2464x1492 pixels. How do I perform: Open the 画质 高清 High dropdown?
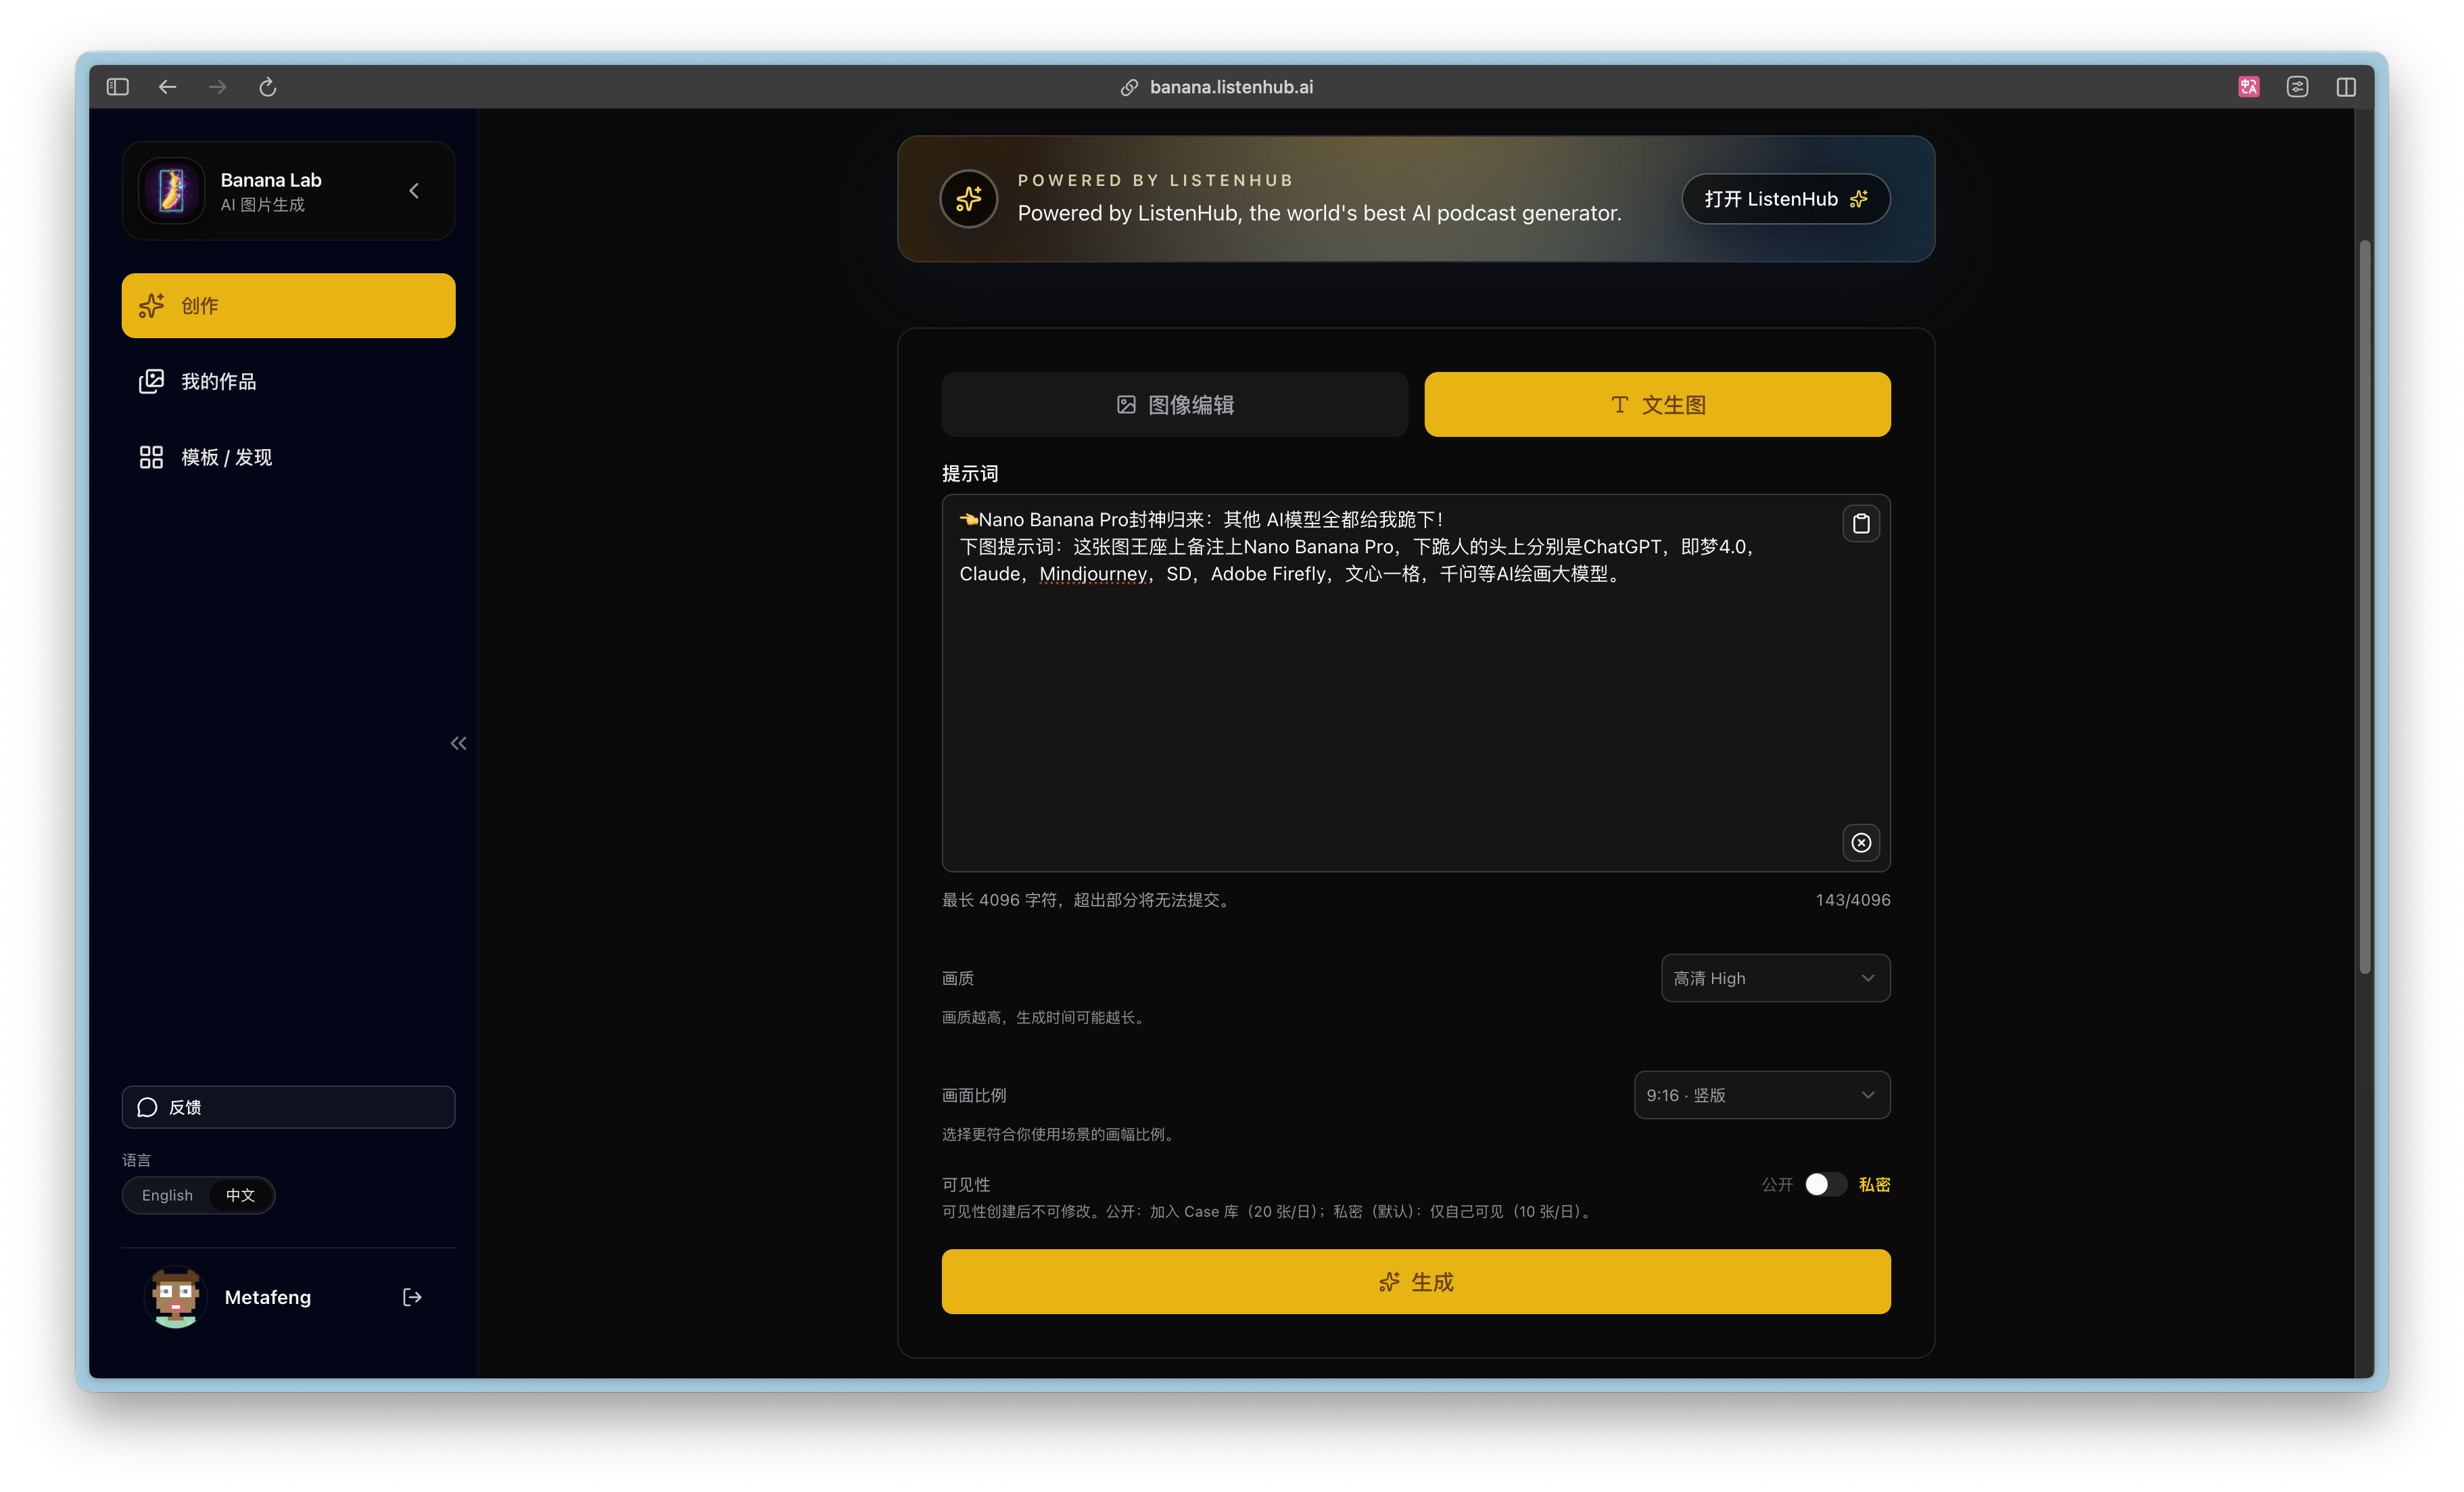1775,977
